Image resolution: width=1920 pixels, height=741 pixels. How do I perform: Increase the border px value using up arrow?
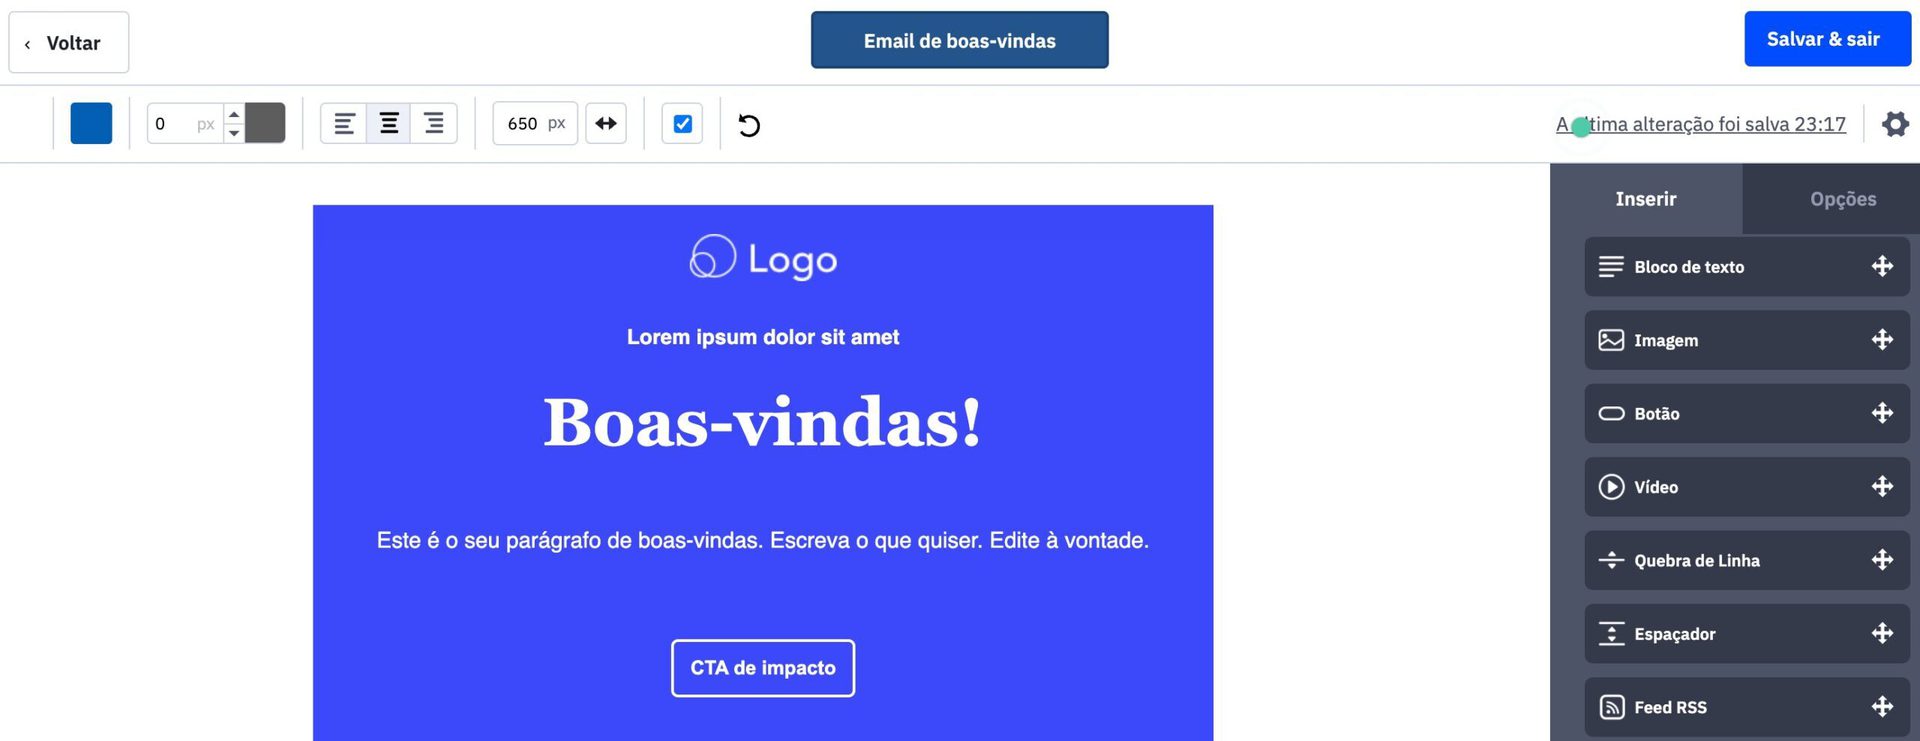234,114
